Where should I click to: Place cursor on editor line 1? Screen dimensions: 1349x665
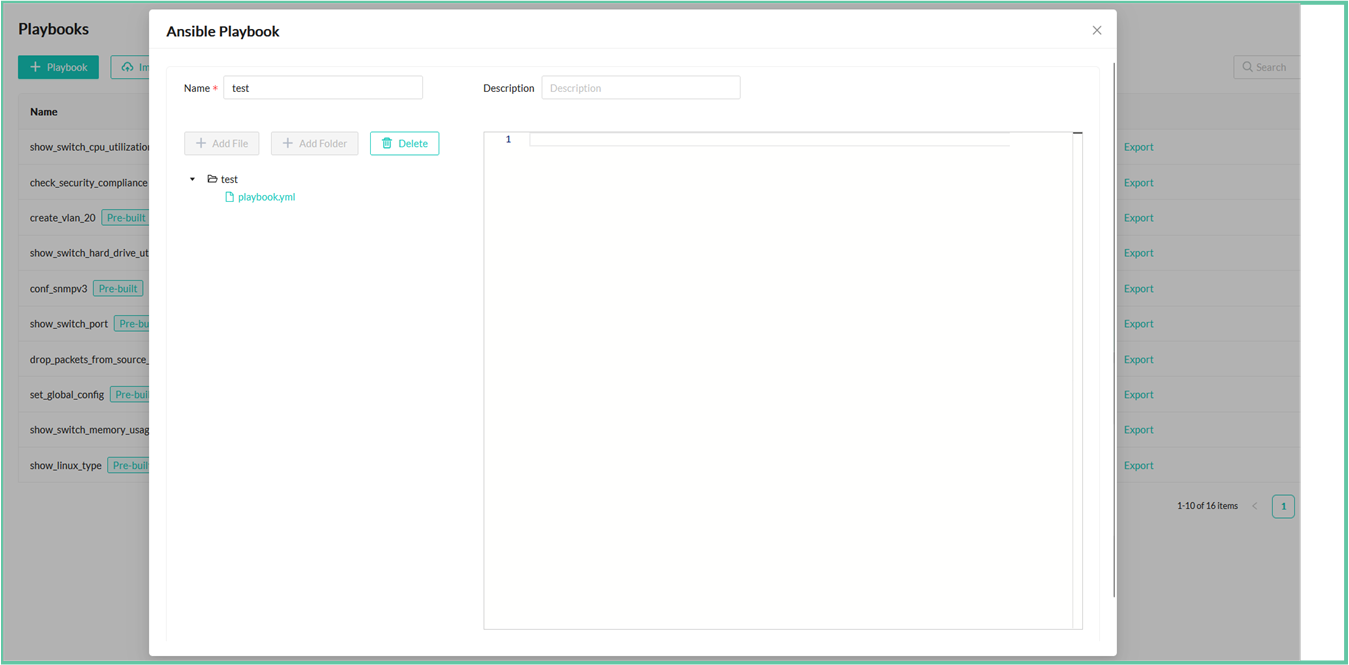[x=768, y=140]
